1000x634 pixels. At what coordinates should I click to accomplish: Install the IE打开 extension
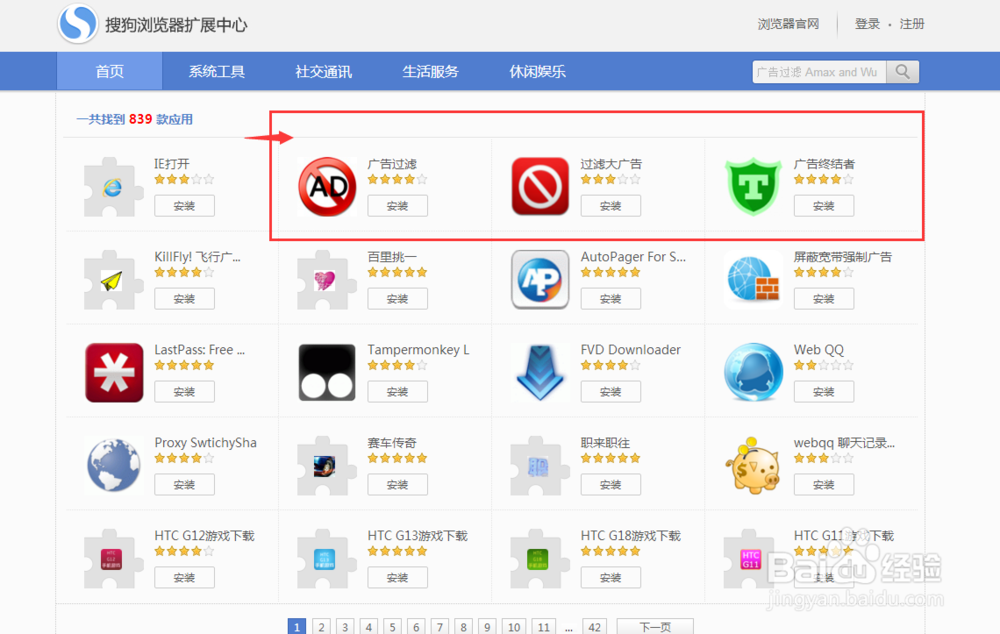coord(184,206)
